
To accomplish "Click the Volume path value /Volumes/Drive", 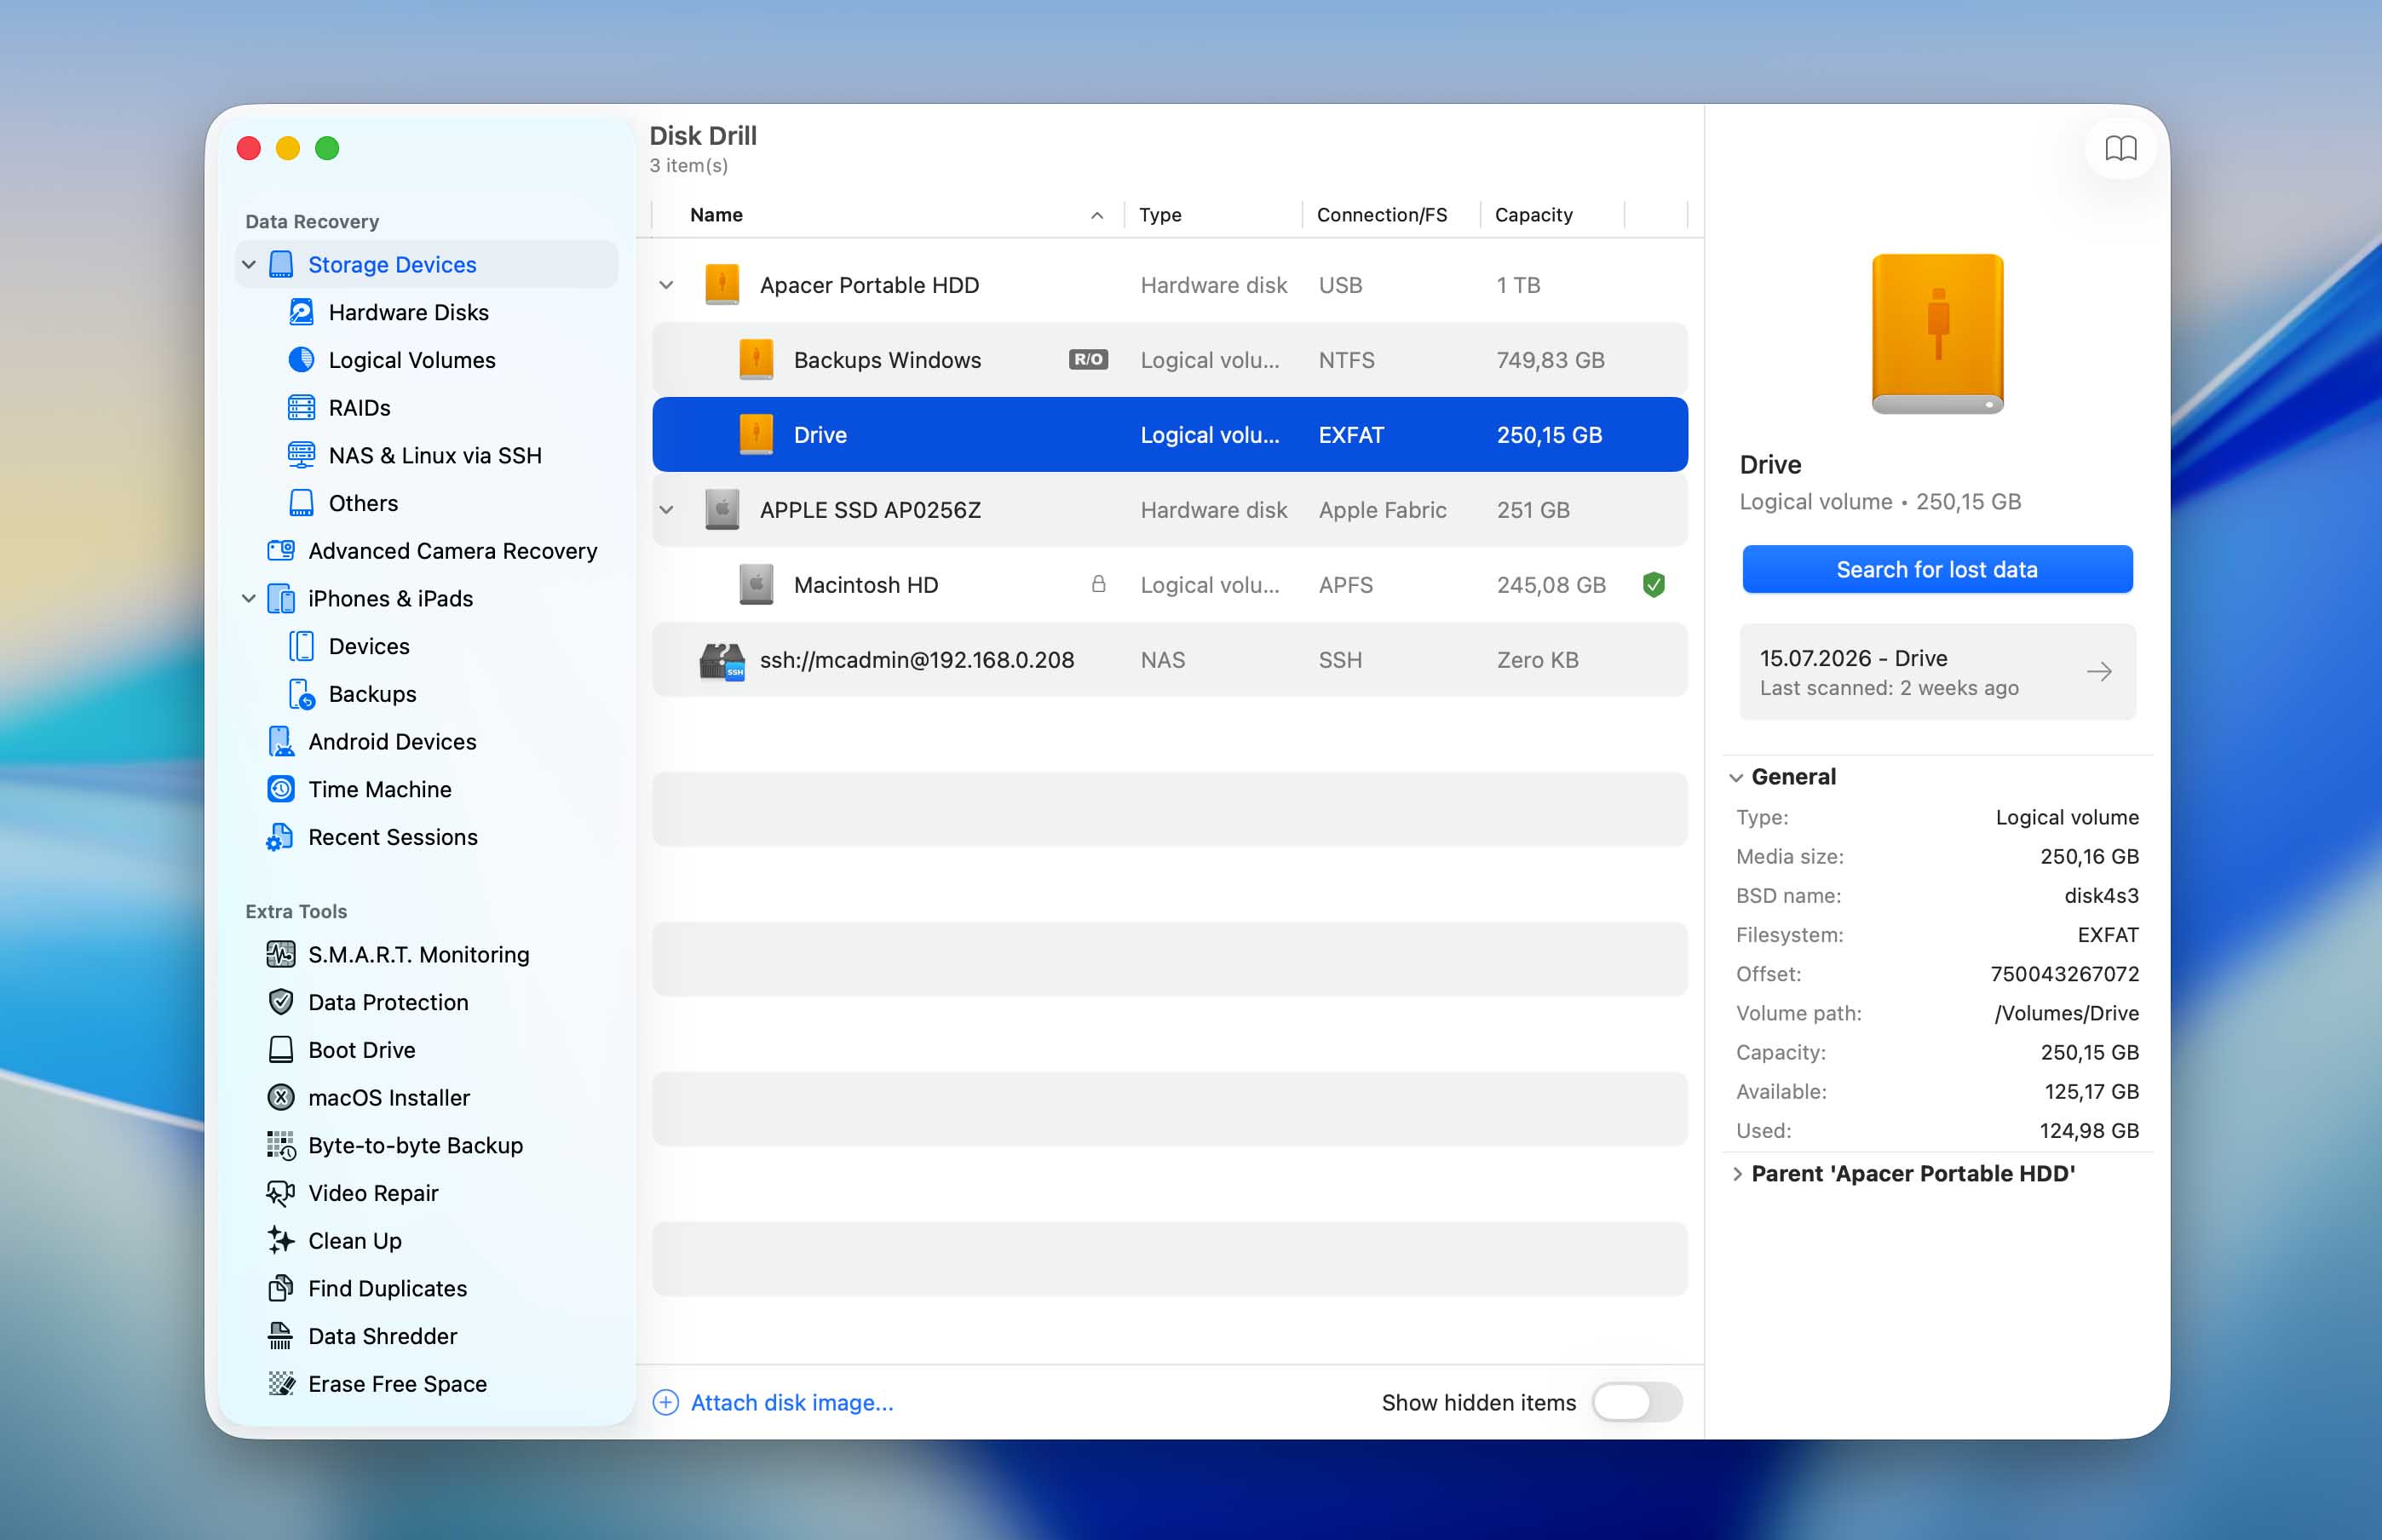I will click(x=2066, y=1014).
